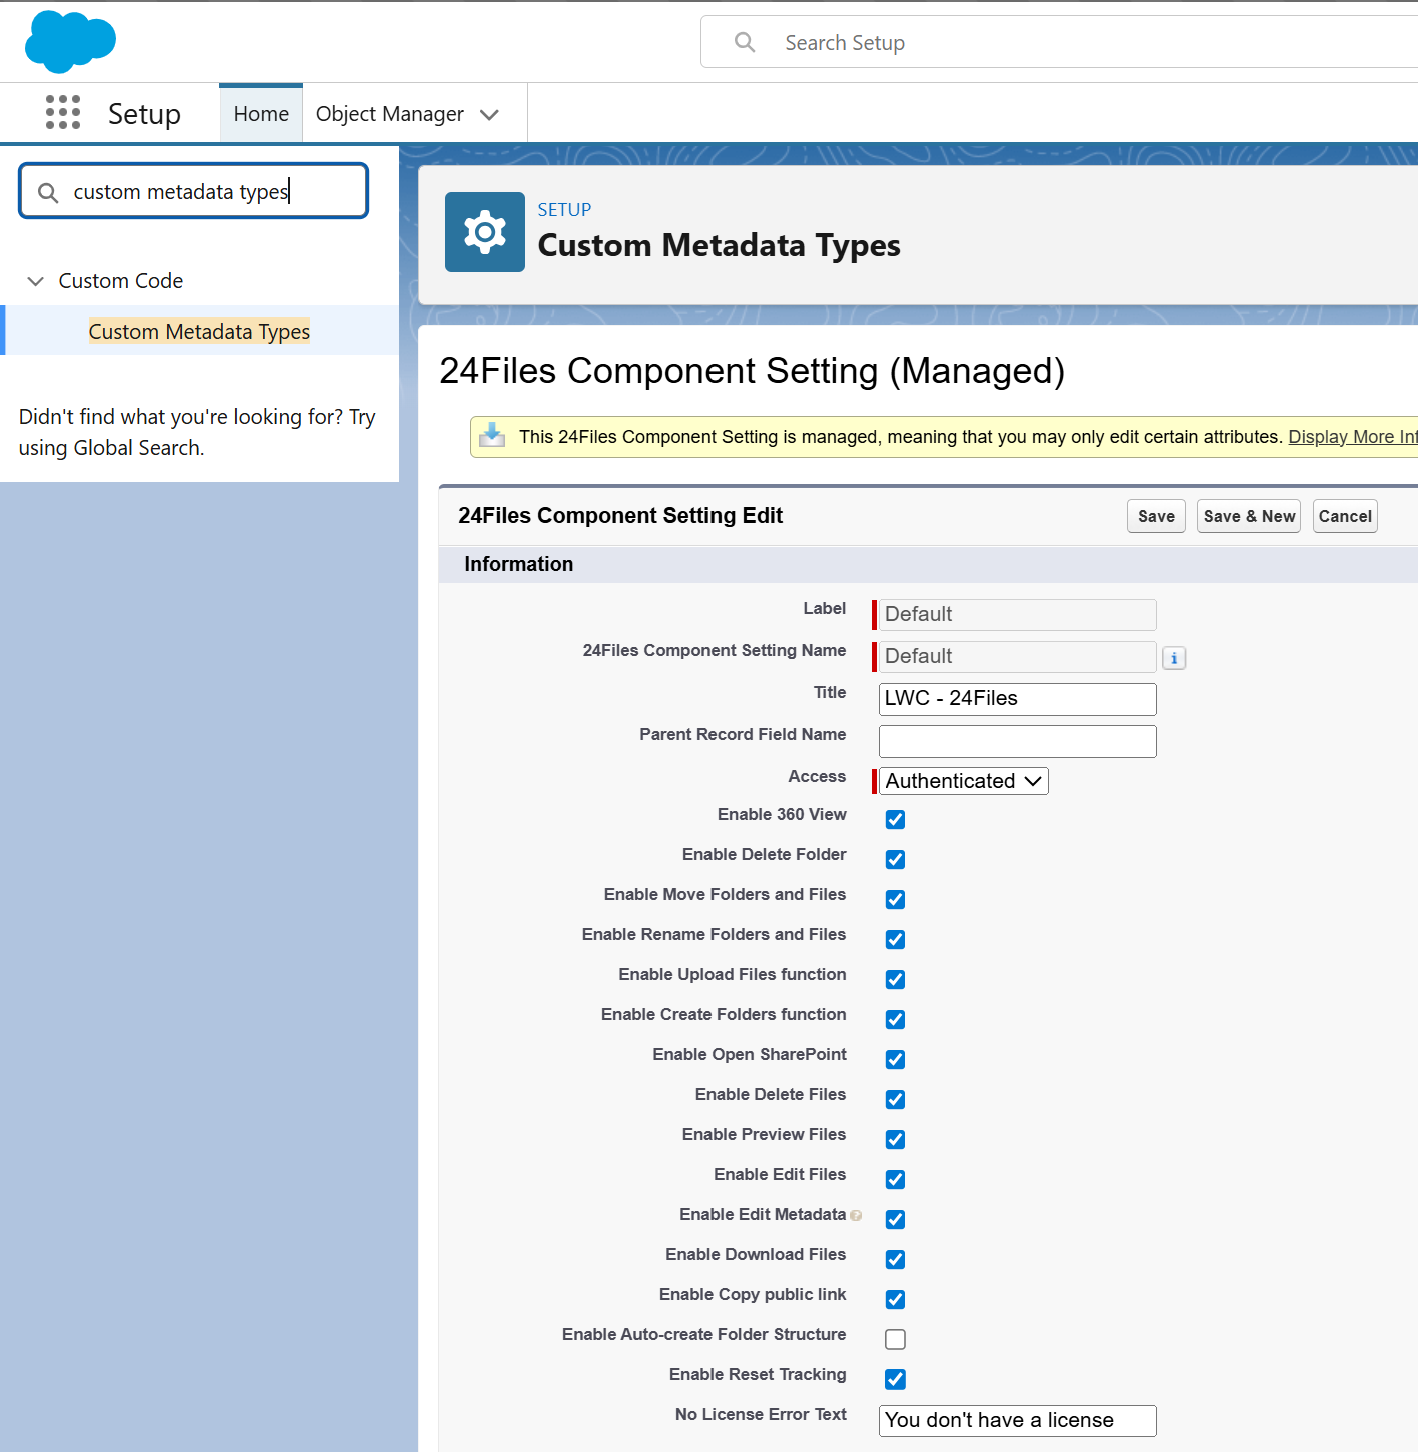Expand the Object Manager dropdown arrow
Image resolution: width=1418 pixels, height=1452 pixels.
489,115
